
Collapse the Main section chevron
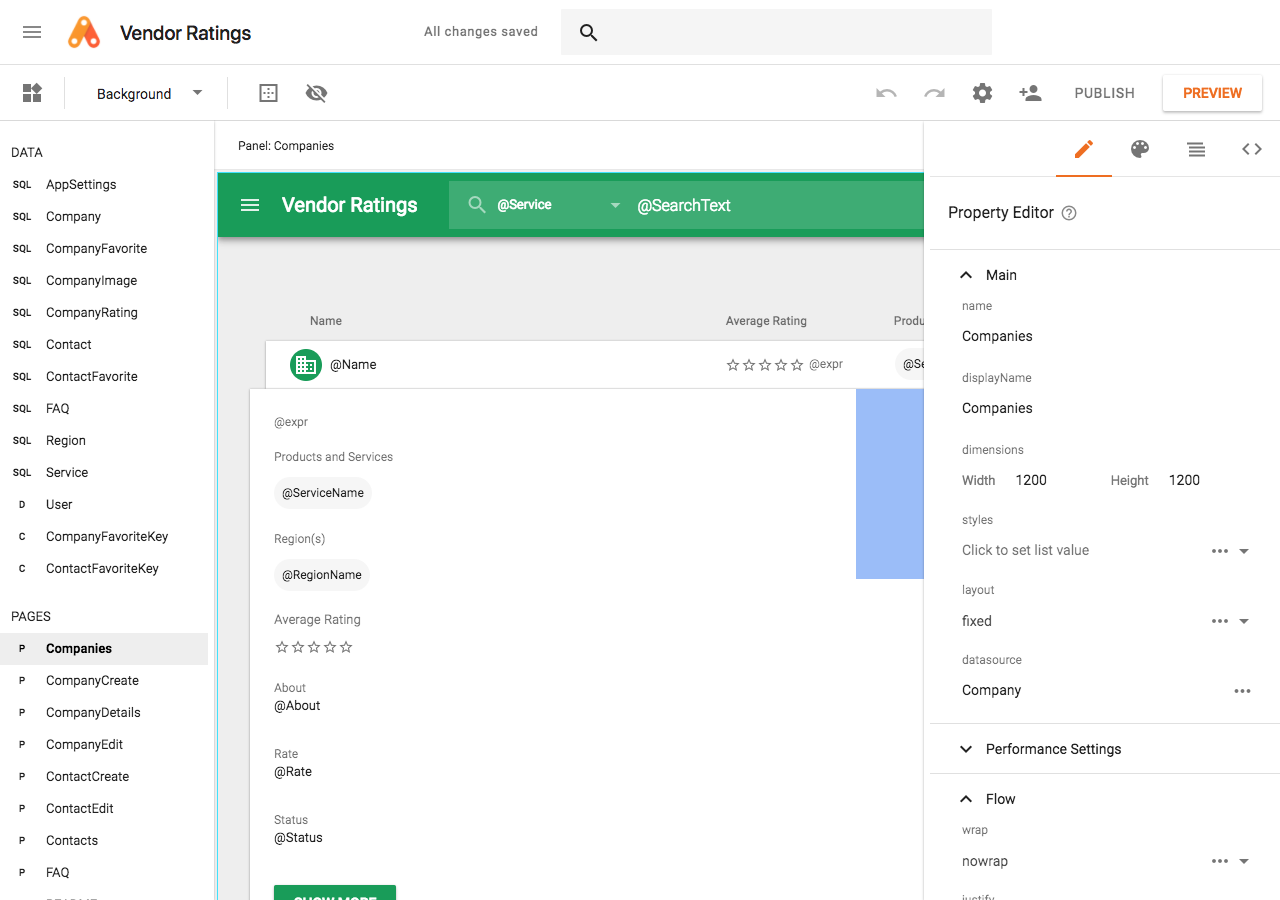(x=966, y=275)
